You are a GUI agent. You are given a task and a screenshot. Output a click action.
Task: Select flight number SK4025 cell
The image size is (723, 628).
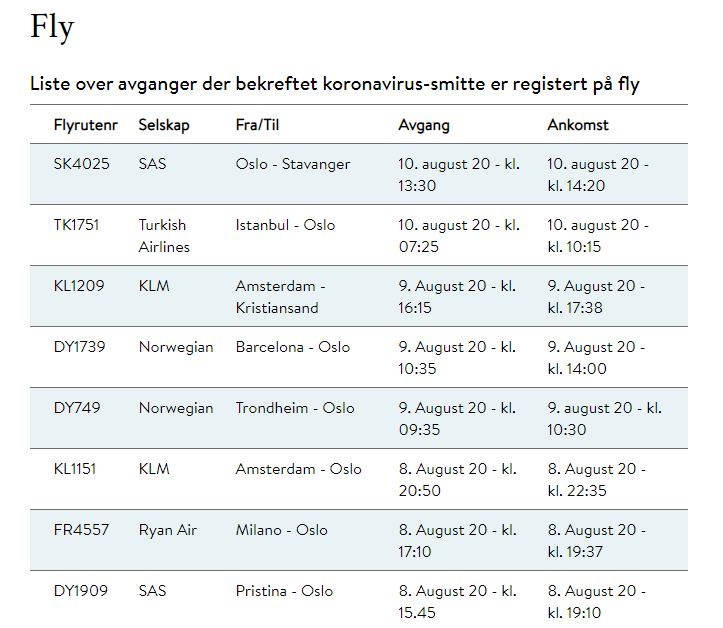click(x=82, y=164)
